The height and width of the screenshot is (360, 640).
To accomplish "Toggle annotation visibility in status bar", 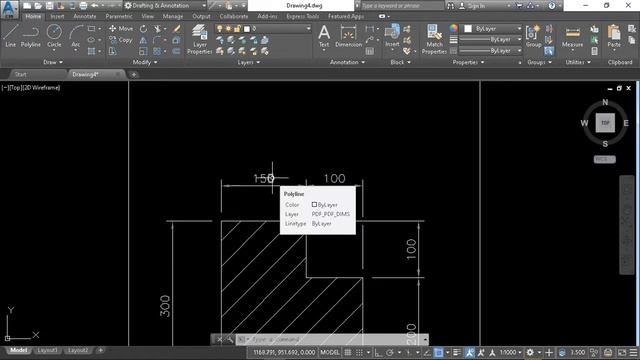I will (x=469, y=352).
